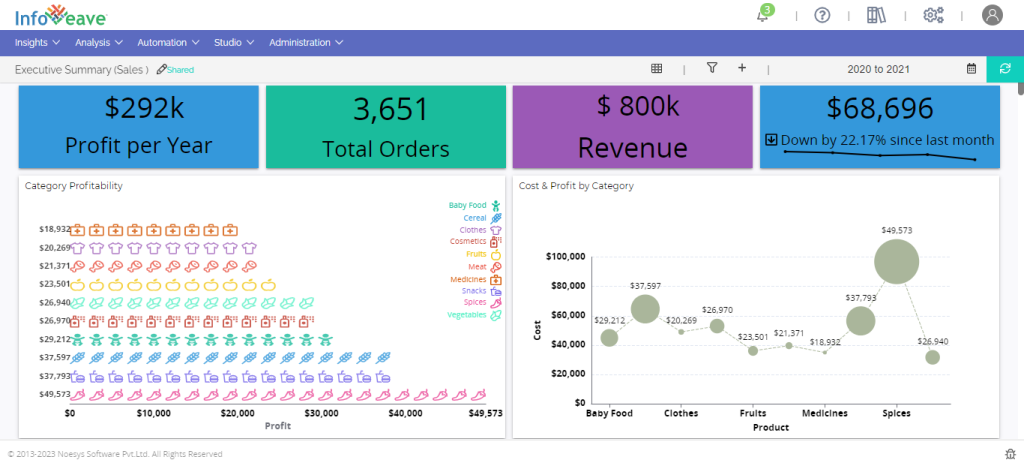The image size is (1024, 469).
Task: Open the Administration menu
Action: [306, 43]
